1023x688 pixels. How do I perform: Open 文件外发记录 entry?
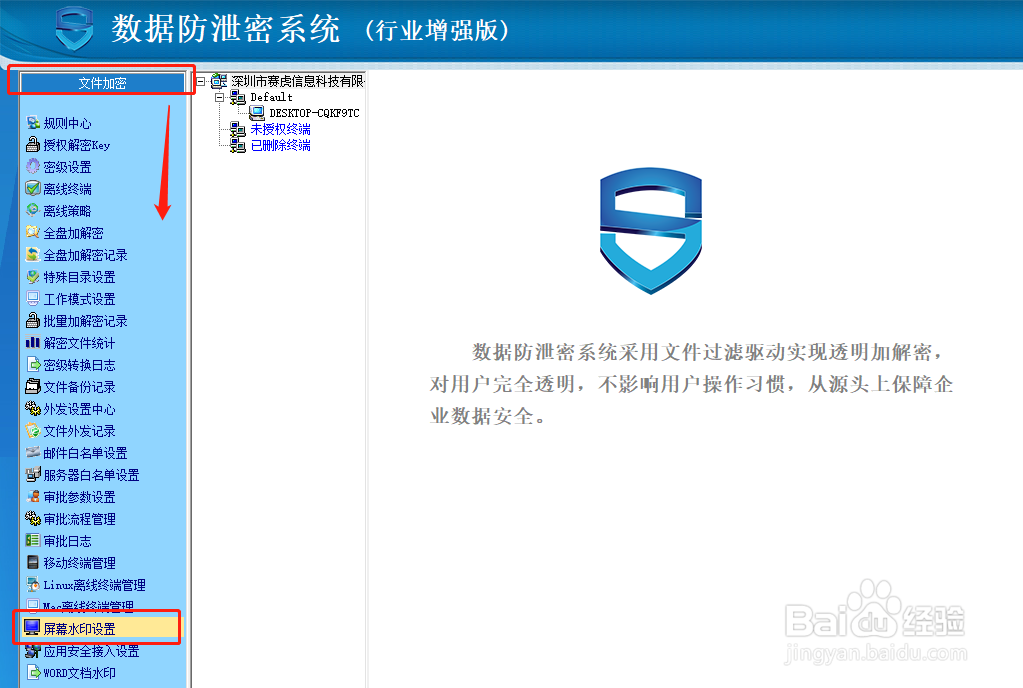point(80,431)
